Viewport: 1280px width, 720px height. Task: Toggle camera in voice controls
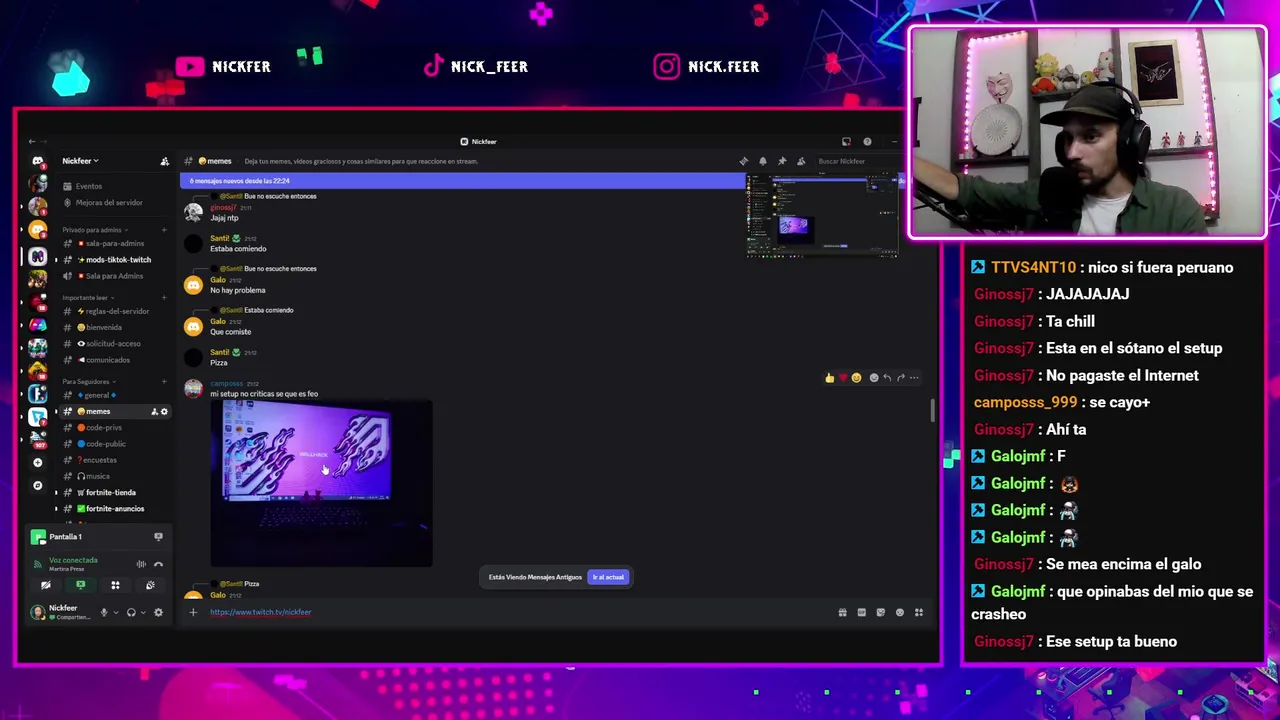pos(45,585)
